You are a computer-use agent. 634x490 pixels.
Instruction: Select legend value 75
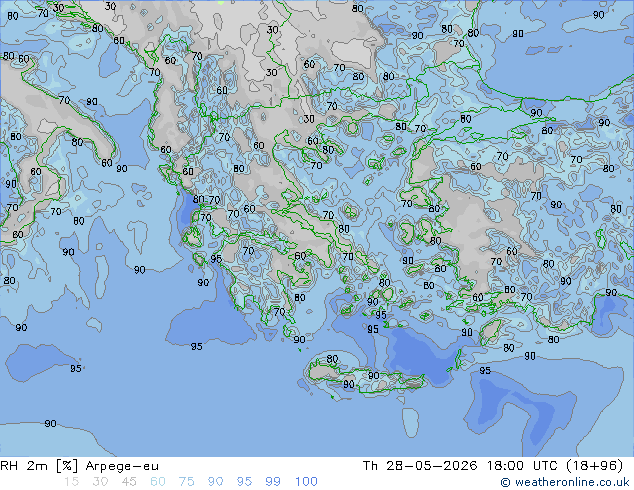186,482
